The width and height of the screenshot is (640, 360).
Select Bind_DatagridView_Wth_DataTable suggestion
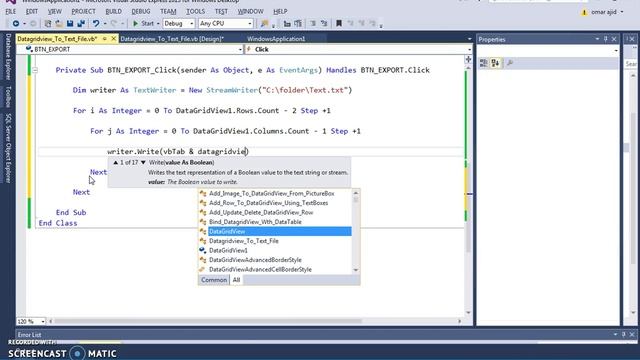pos(255,222)
